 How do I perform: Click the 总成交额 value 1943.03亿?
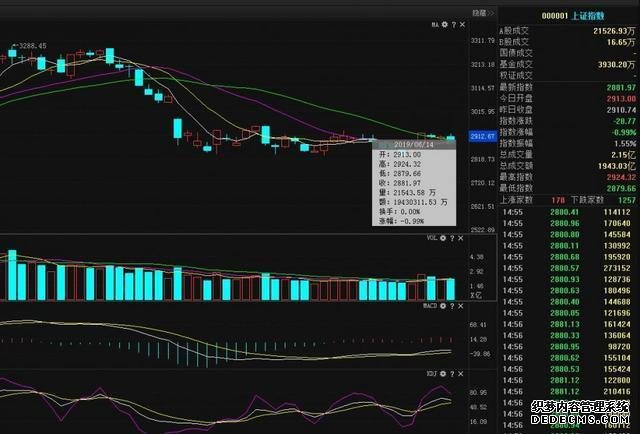pos(617,166)
